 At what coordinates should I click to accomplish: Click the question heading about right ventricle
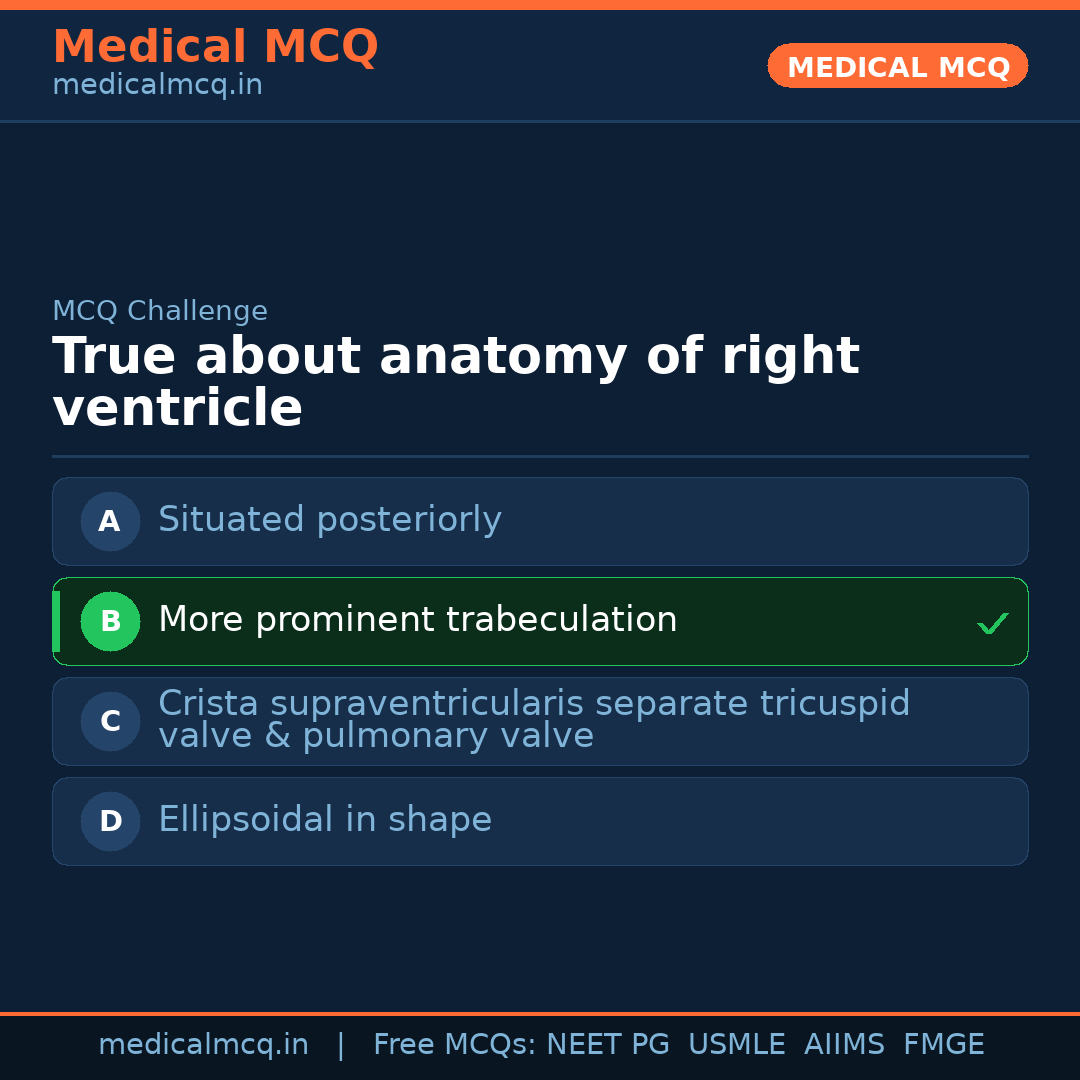[455, 382]
